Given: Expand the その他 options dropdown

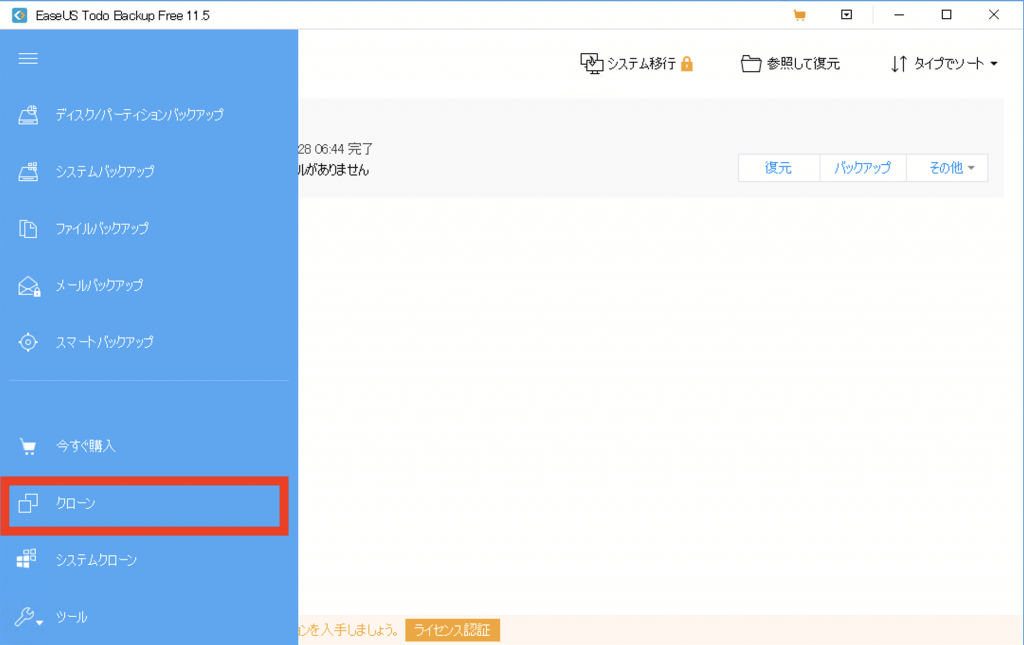Looking at the screenshot, I should [951, 168].
